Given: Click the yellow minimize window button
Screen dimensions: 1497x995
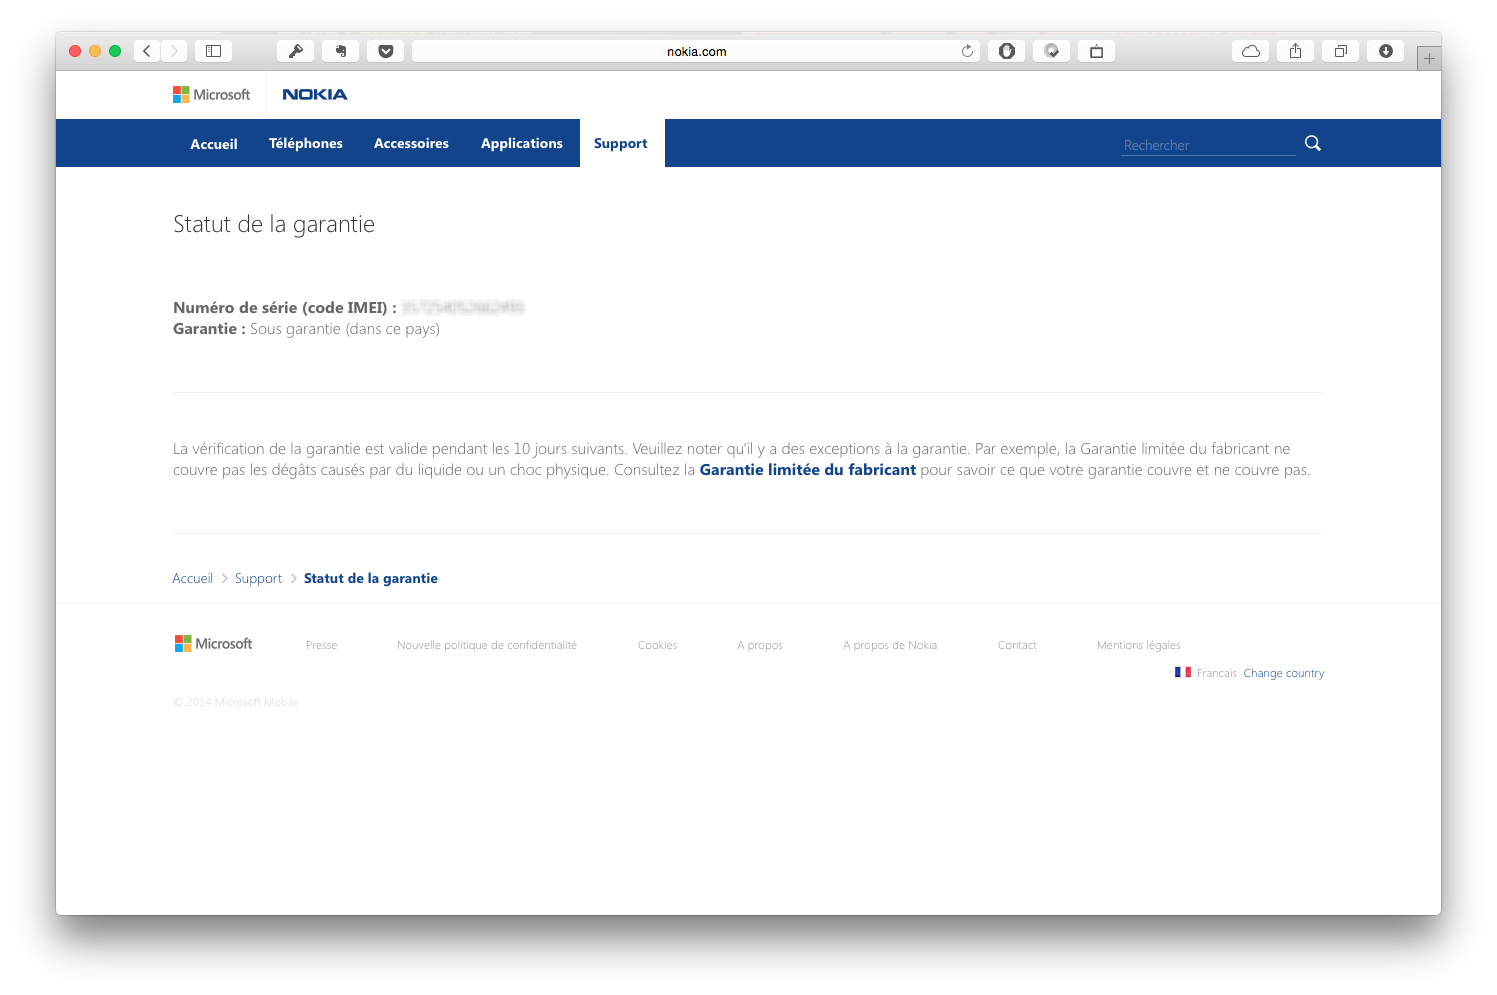Looking at the screenshot, I should pos(95,51).
